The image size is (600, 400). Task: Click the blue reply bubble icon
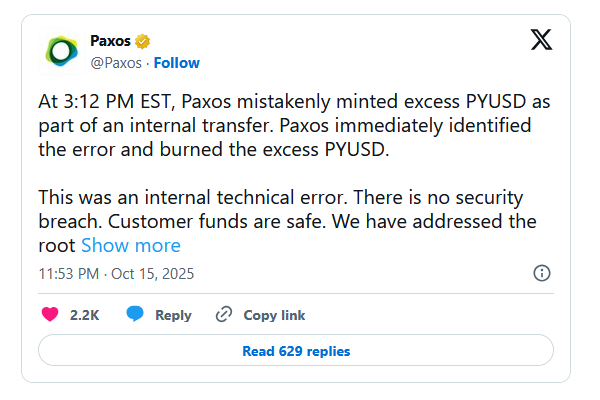coord(135,315)
